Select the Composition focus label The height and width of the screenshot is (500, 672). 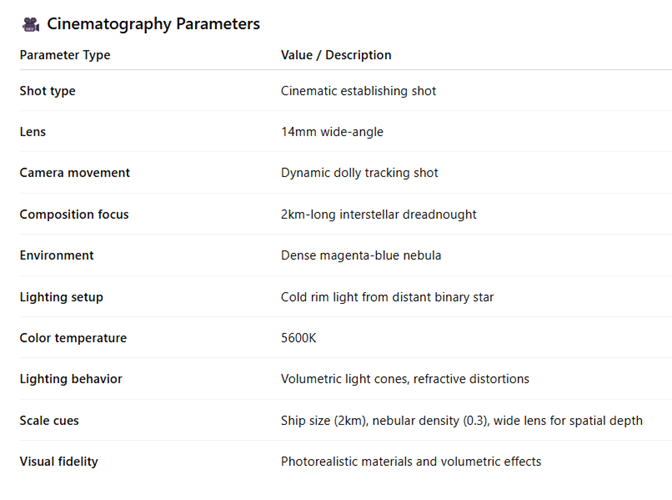[x=74, y=214]
